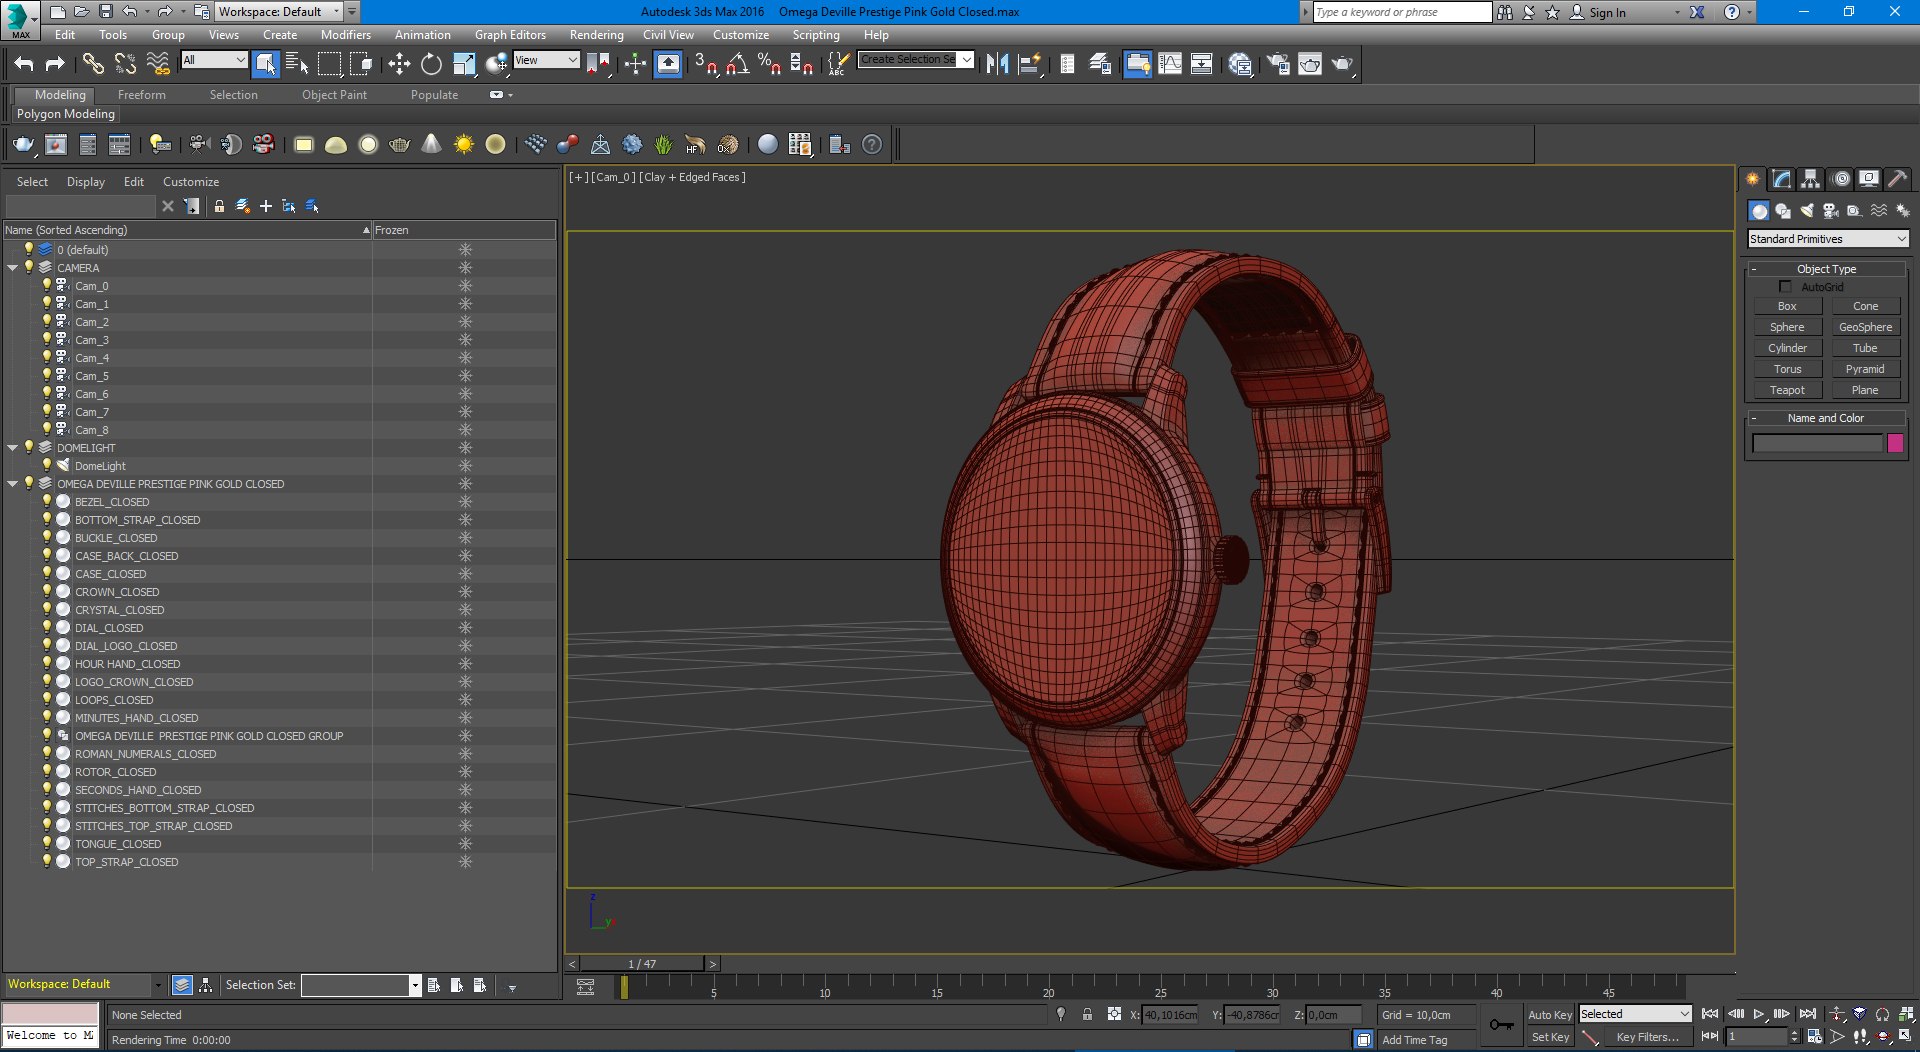Switch to the Freeform ribbon tab
This screenshot has height=1052, width=1920.
coord(142,95)
